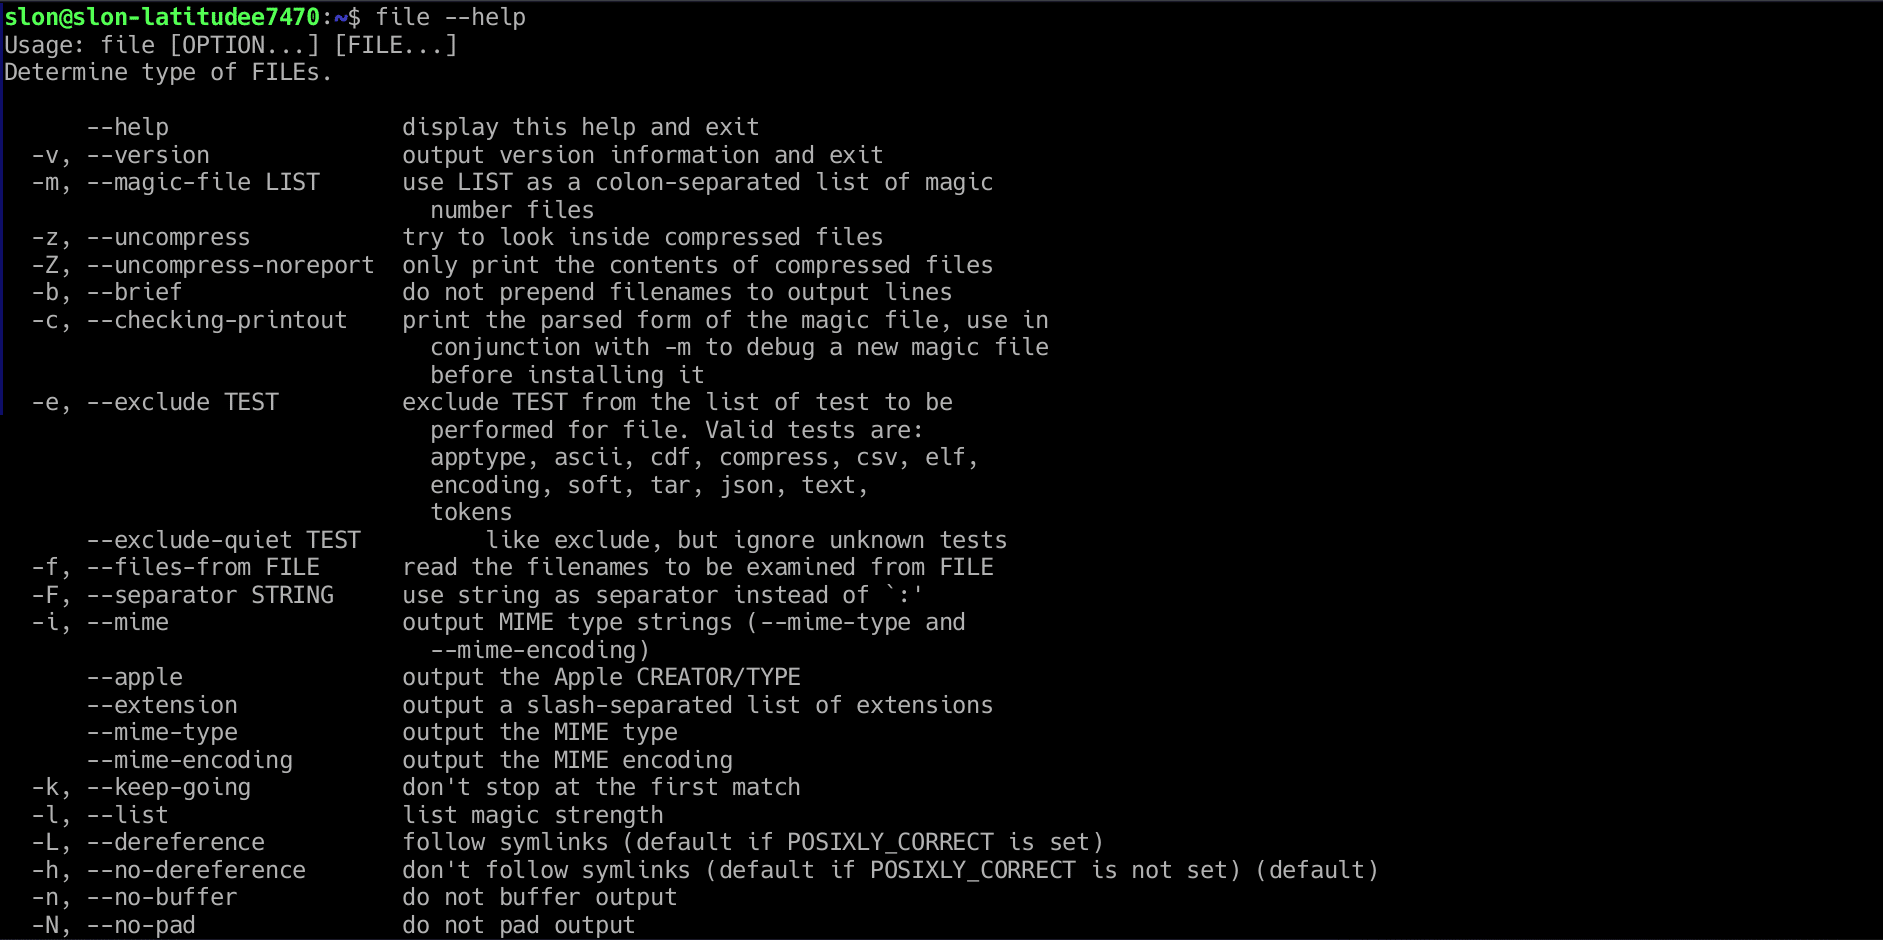Click the -L, --dereference option text
Viewport: 1883px width, 940px height.
[148, 842]
